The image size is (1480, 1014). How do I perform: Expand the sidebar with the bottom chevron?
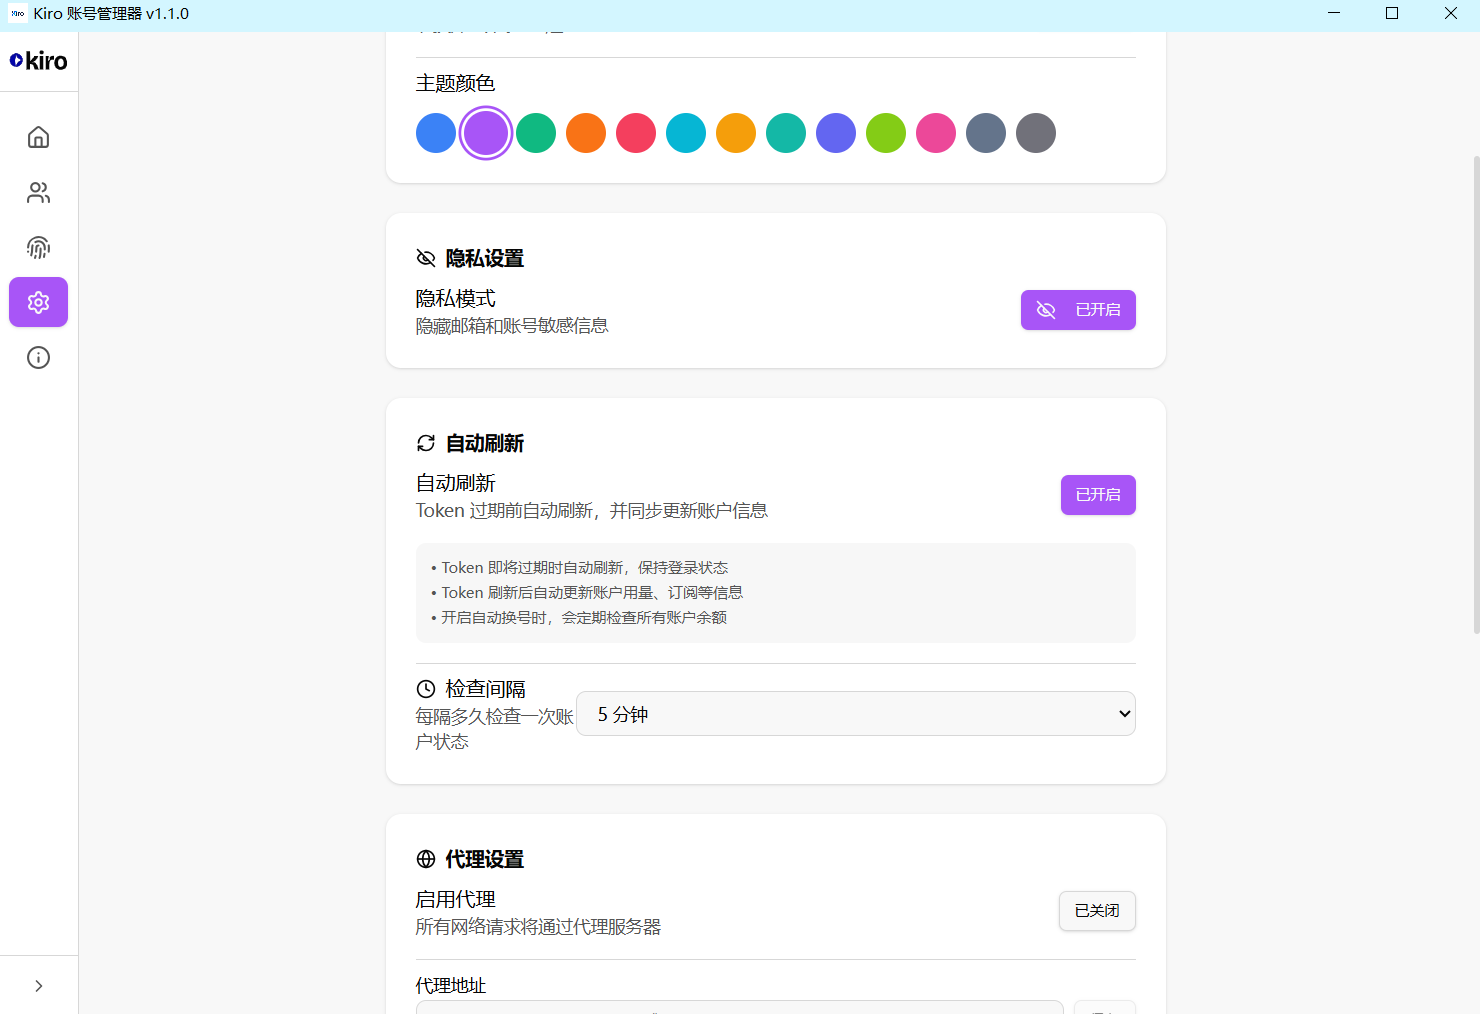pos(38,986)
